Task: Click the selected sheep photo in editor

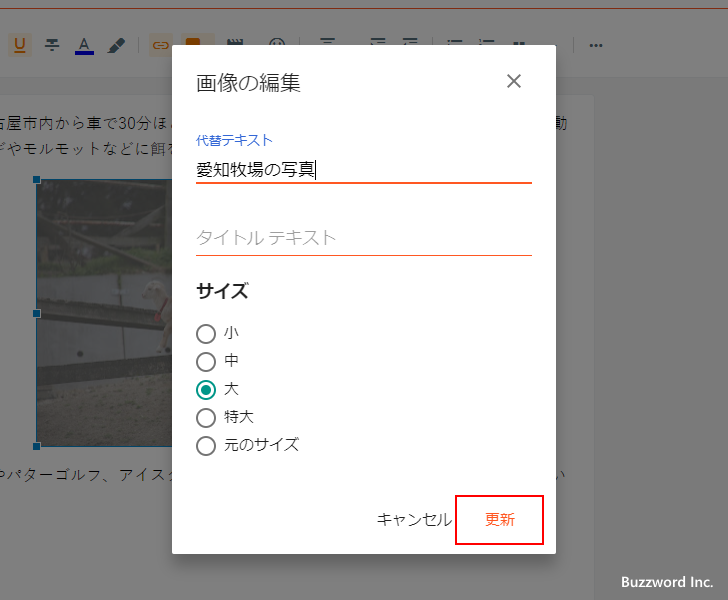Action: (x=104, y=313)
